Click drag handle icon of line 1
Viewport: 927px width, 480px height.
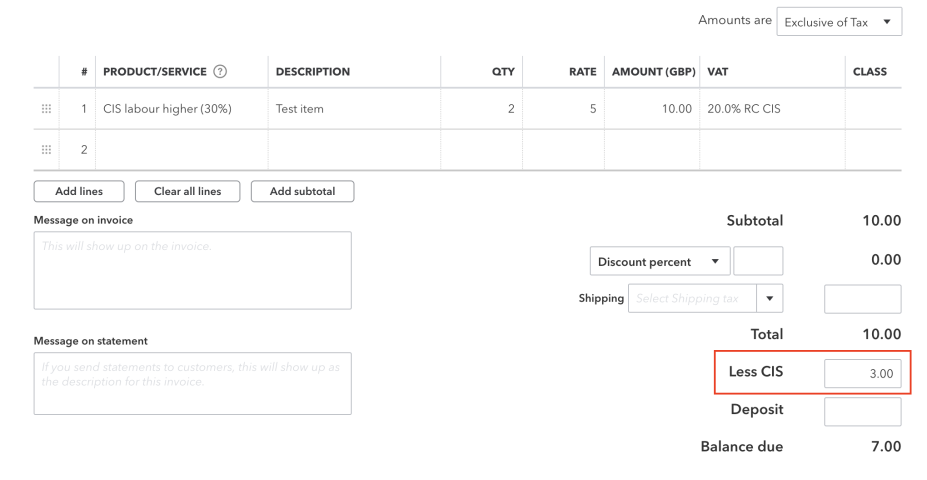(46, 109)
